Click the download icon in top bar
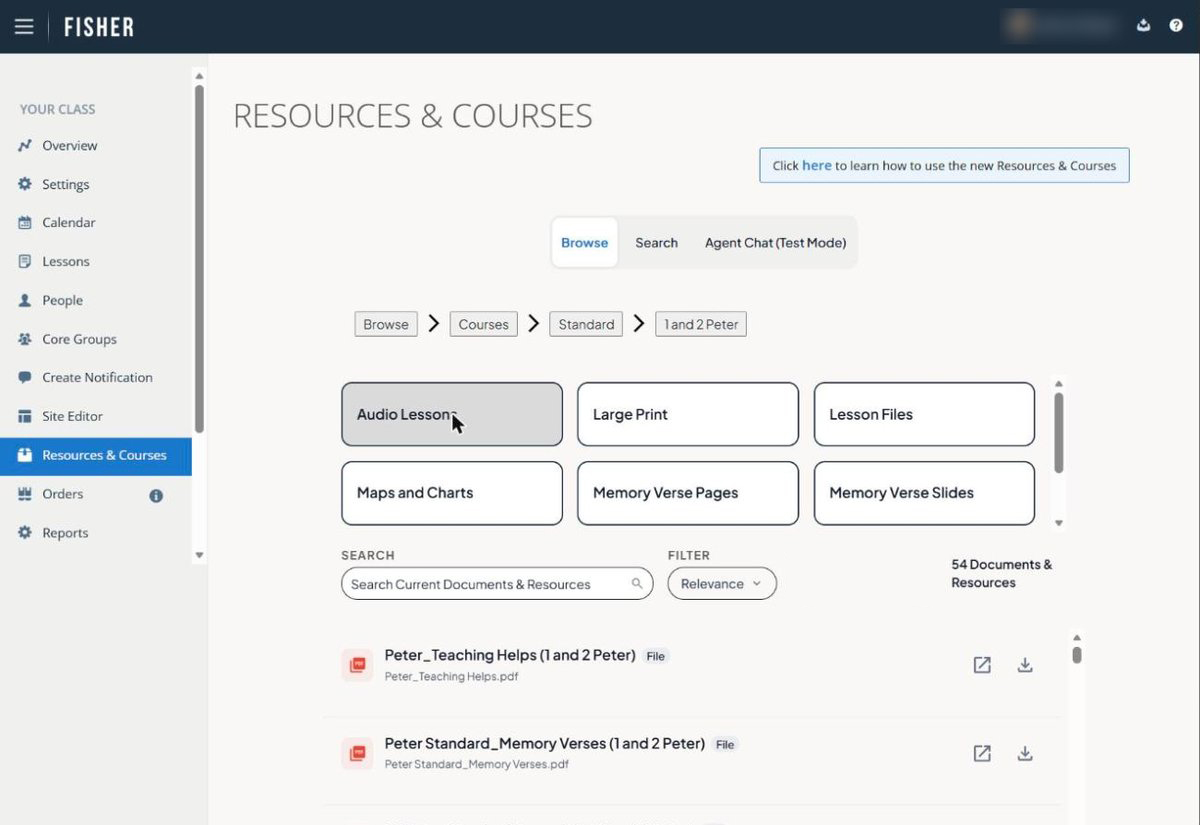The width and height of the screenshot is (1200, 825). [x=1143, y=26]
